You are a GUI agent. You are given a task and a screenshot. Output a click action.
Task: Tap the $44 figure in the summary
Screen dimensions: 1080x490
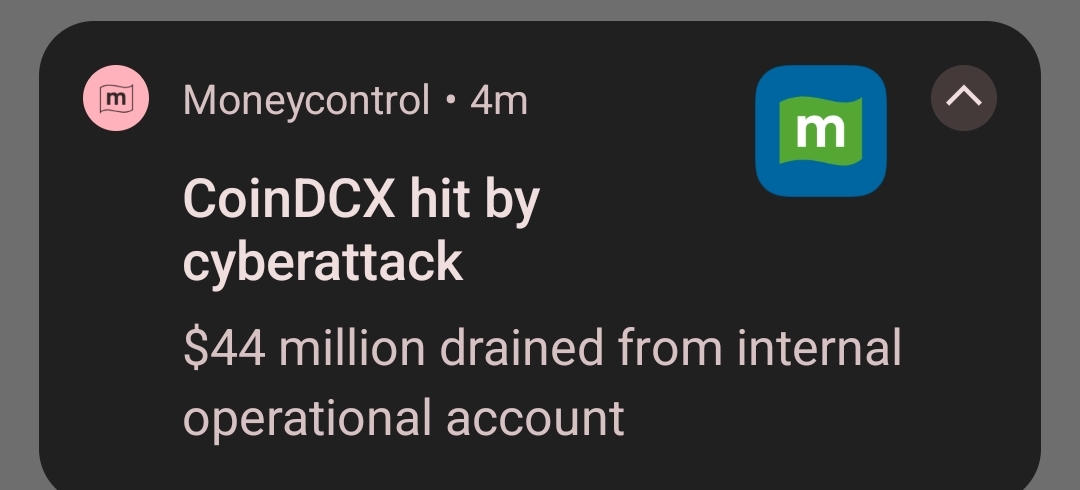225,349
